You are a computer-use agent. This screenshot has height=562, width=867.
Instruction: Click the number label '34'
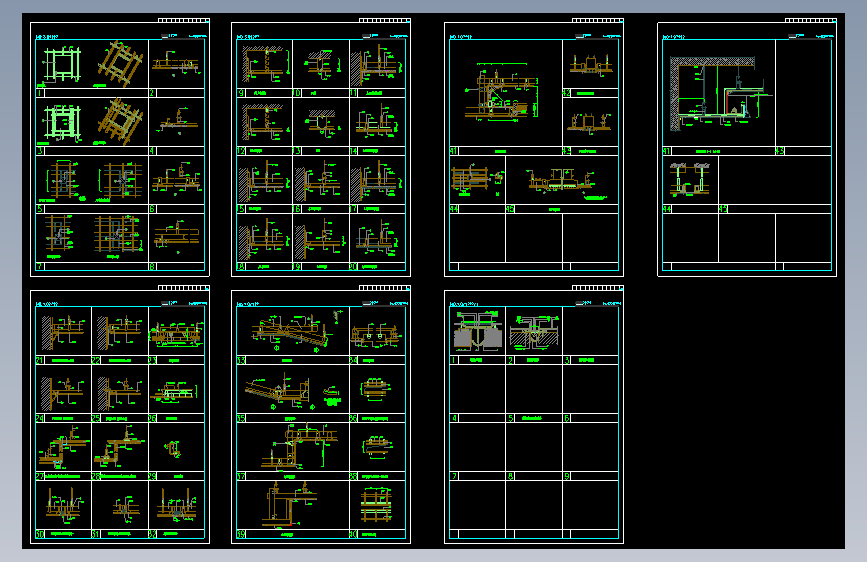(353, 360)
